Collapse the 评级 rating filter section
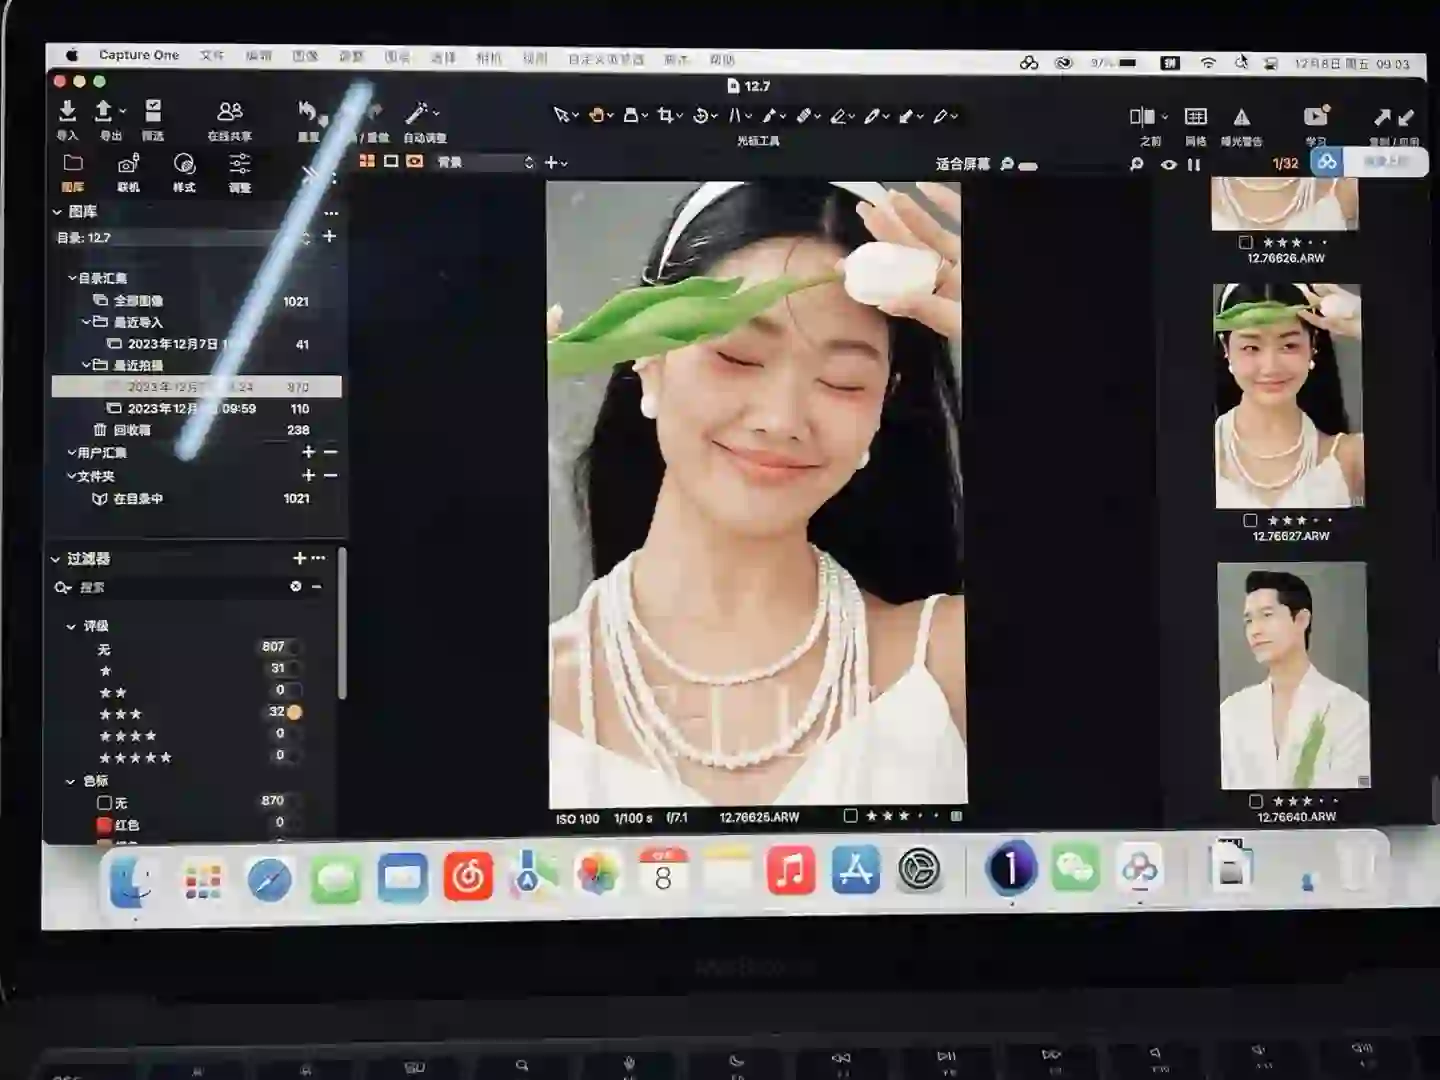1440x1080 pixels. click(71, 626)
